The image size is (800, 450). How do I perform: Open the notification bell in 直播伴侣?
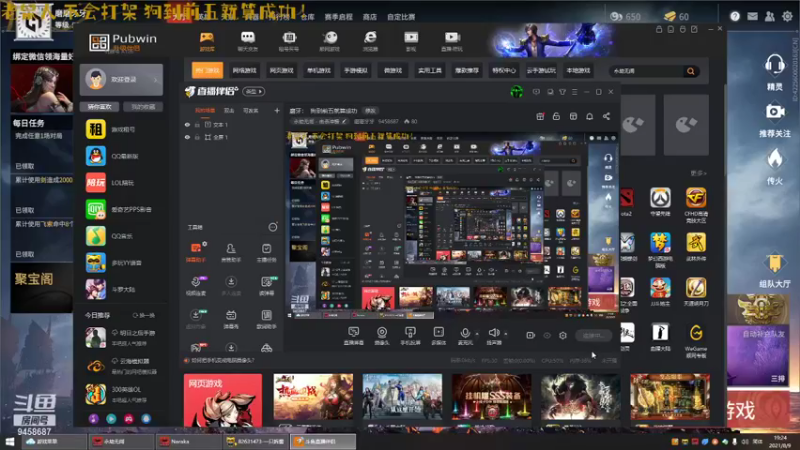[x=589, y=116]
